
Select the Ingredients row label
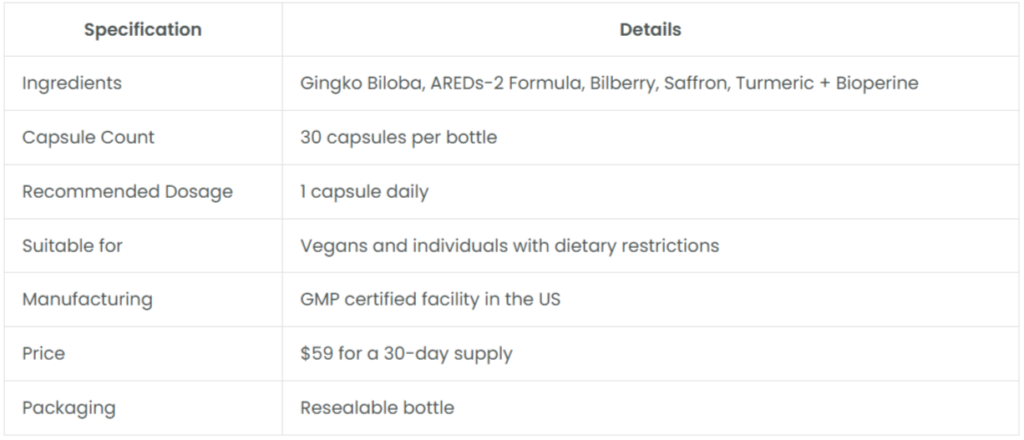tap(72, 84)
